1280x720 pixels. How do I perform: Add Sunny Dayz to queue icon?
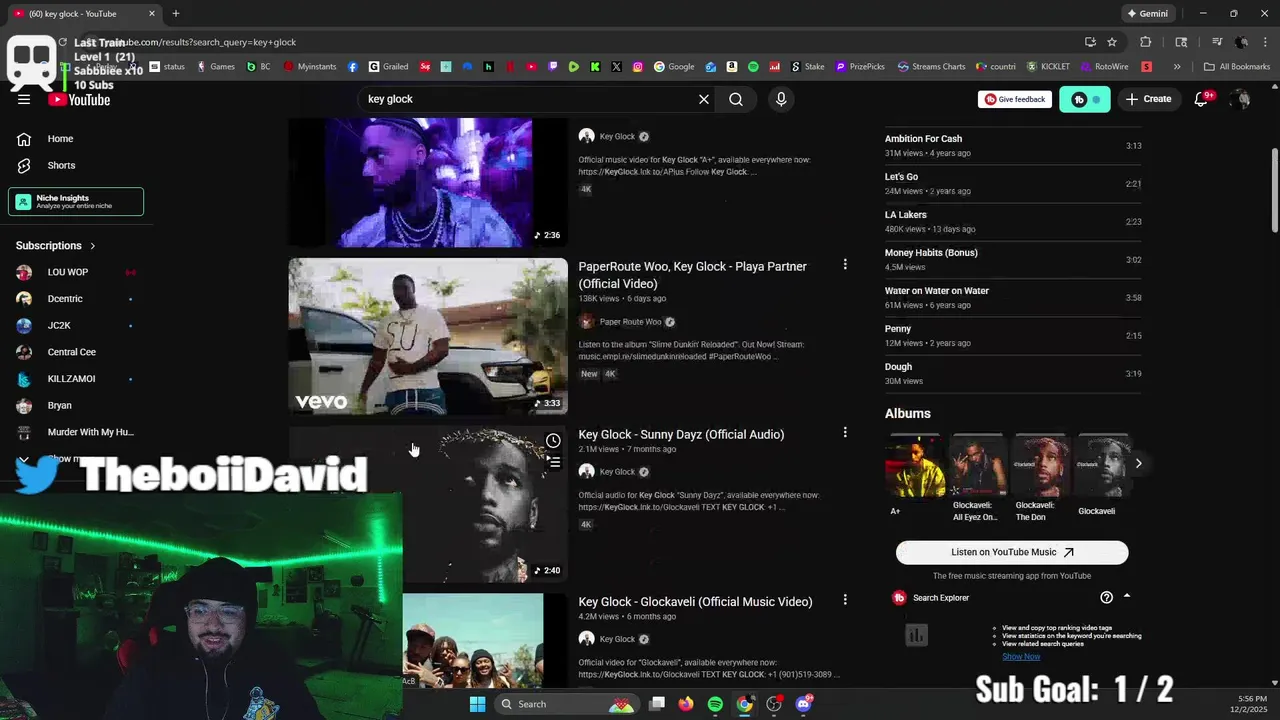click(553, 462)
